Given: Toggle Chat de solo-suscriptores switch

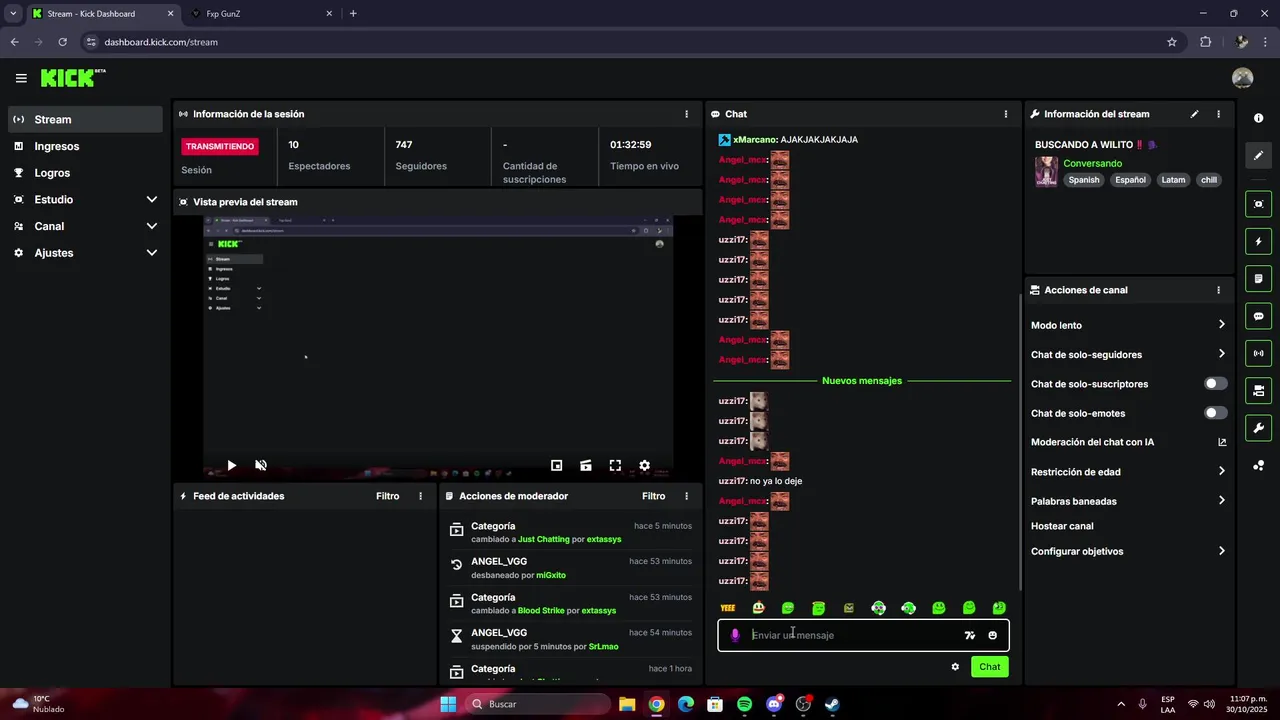Looking at the screenshot, I should tap(1215, 383).
